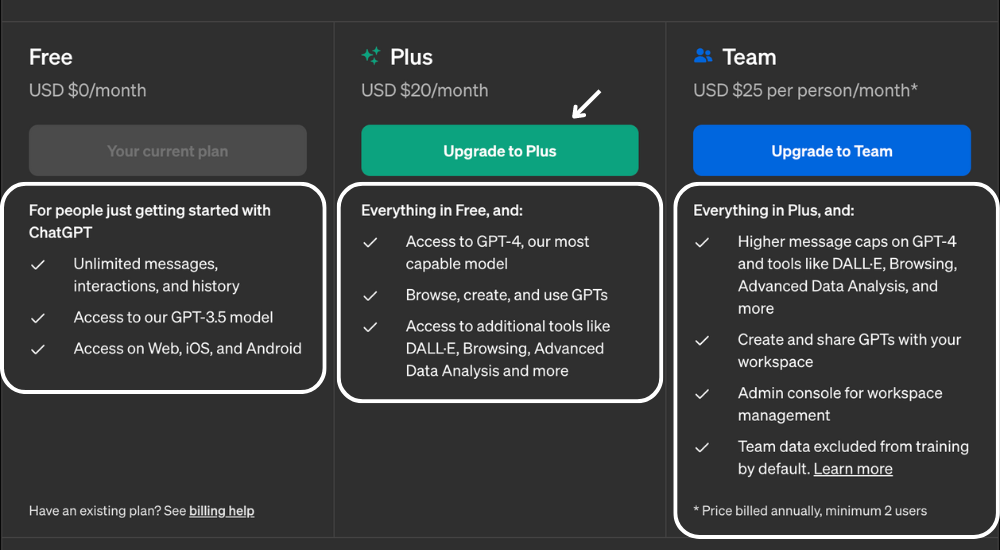Open the Learn more link under Team

[853, 469]
